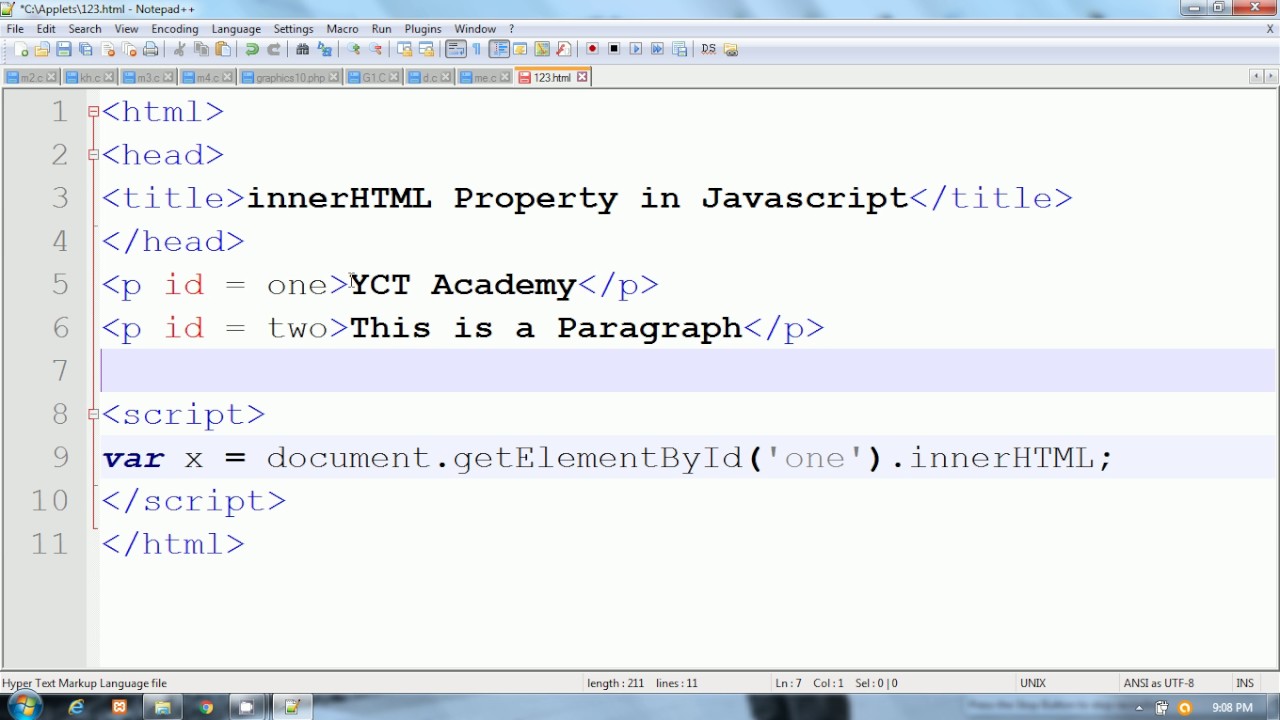Image resolution: width=1280 pixels, height=720 pixels.
Task: Open the Windows Start menu
Action: point(24,707)
